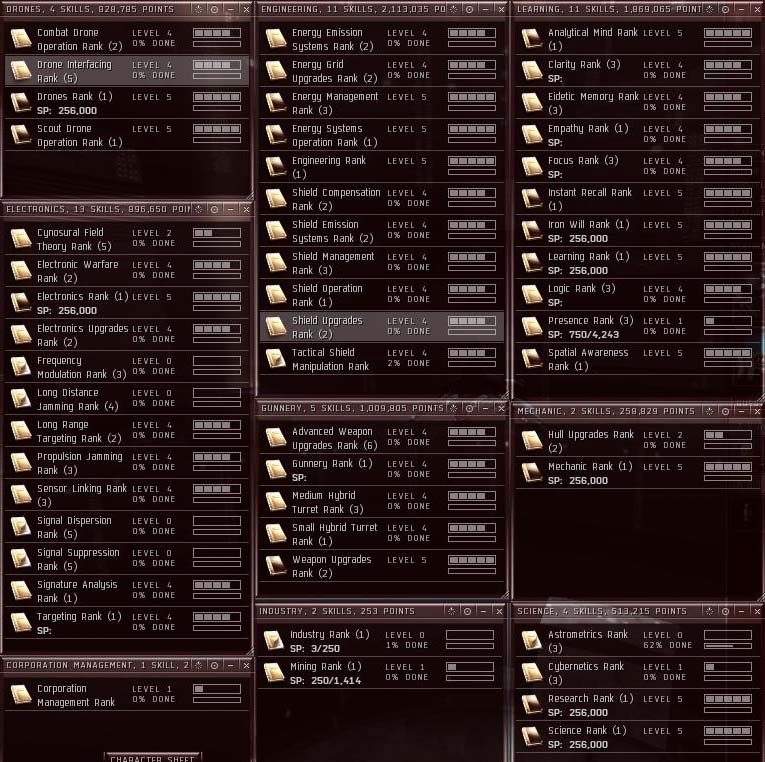Toggle the circle pin in Engineering window header

469,9
